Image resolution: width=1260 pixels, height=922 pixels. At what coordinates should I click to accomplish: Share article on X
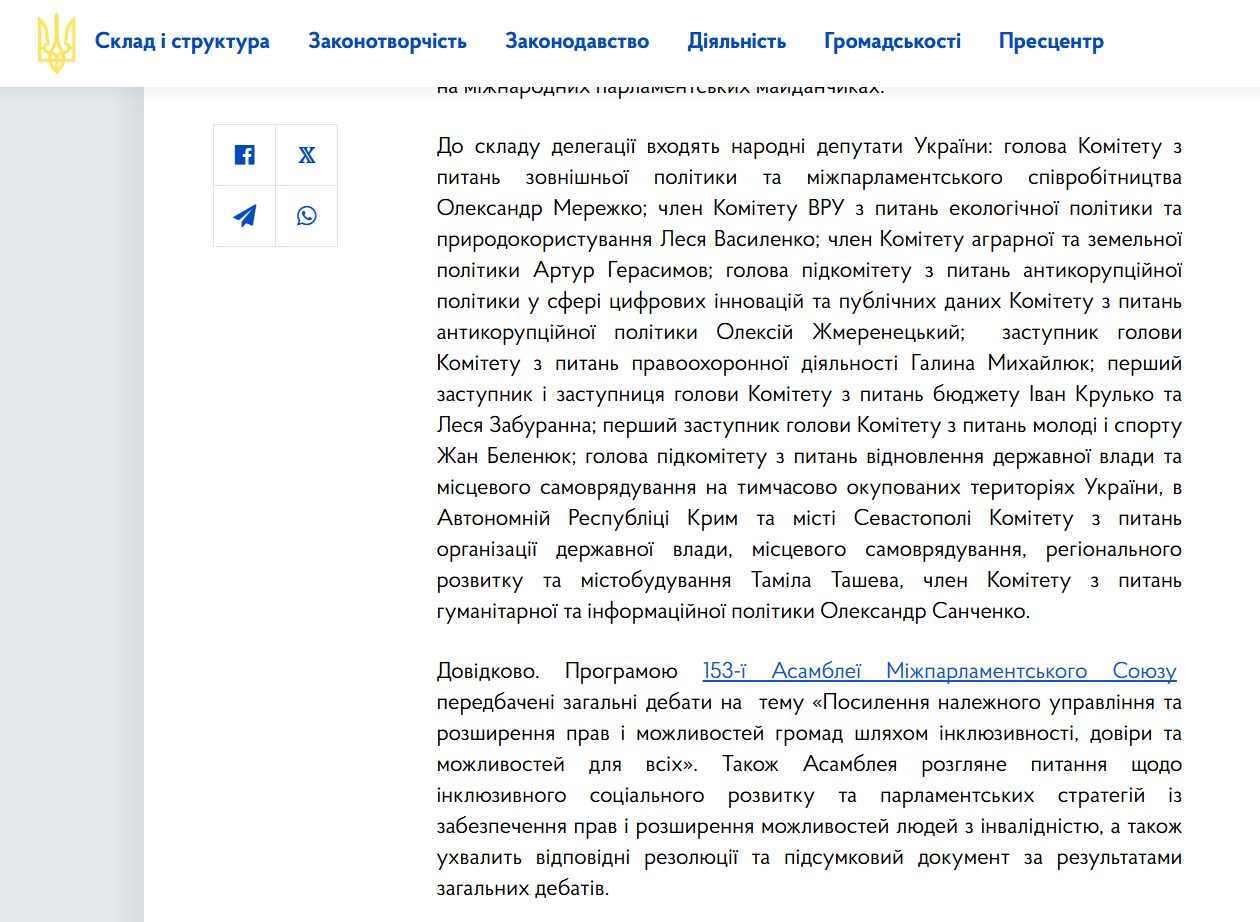pos(307,155)
